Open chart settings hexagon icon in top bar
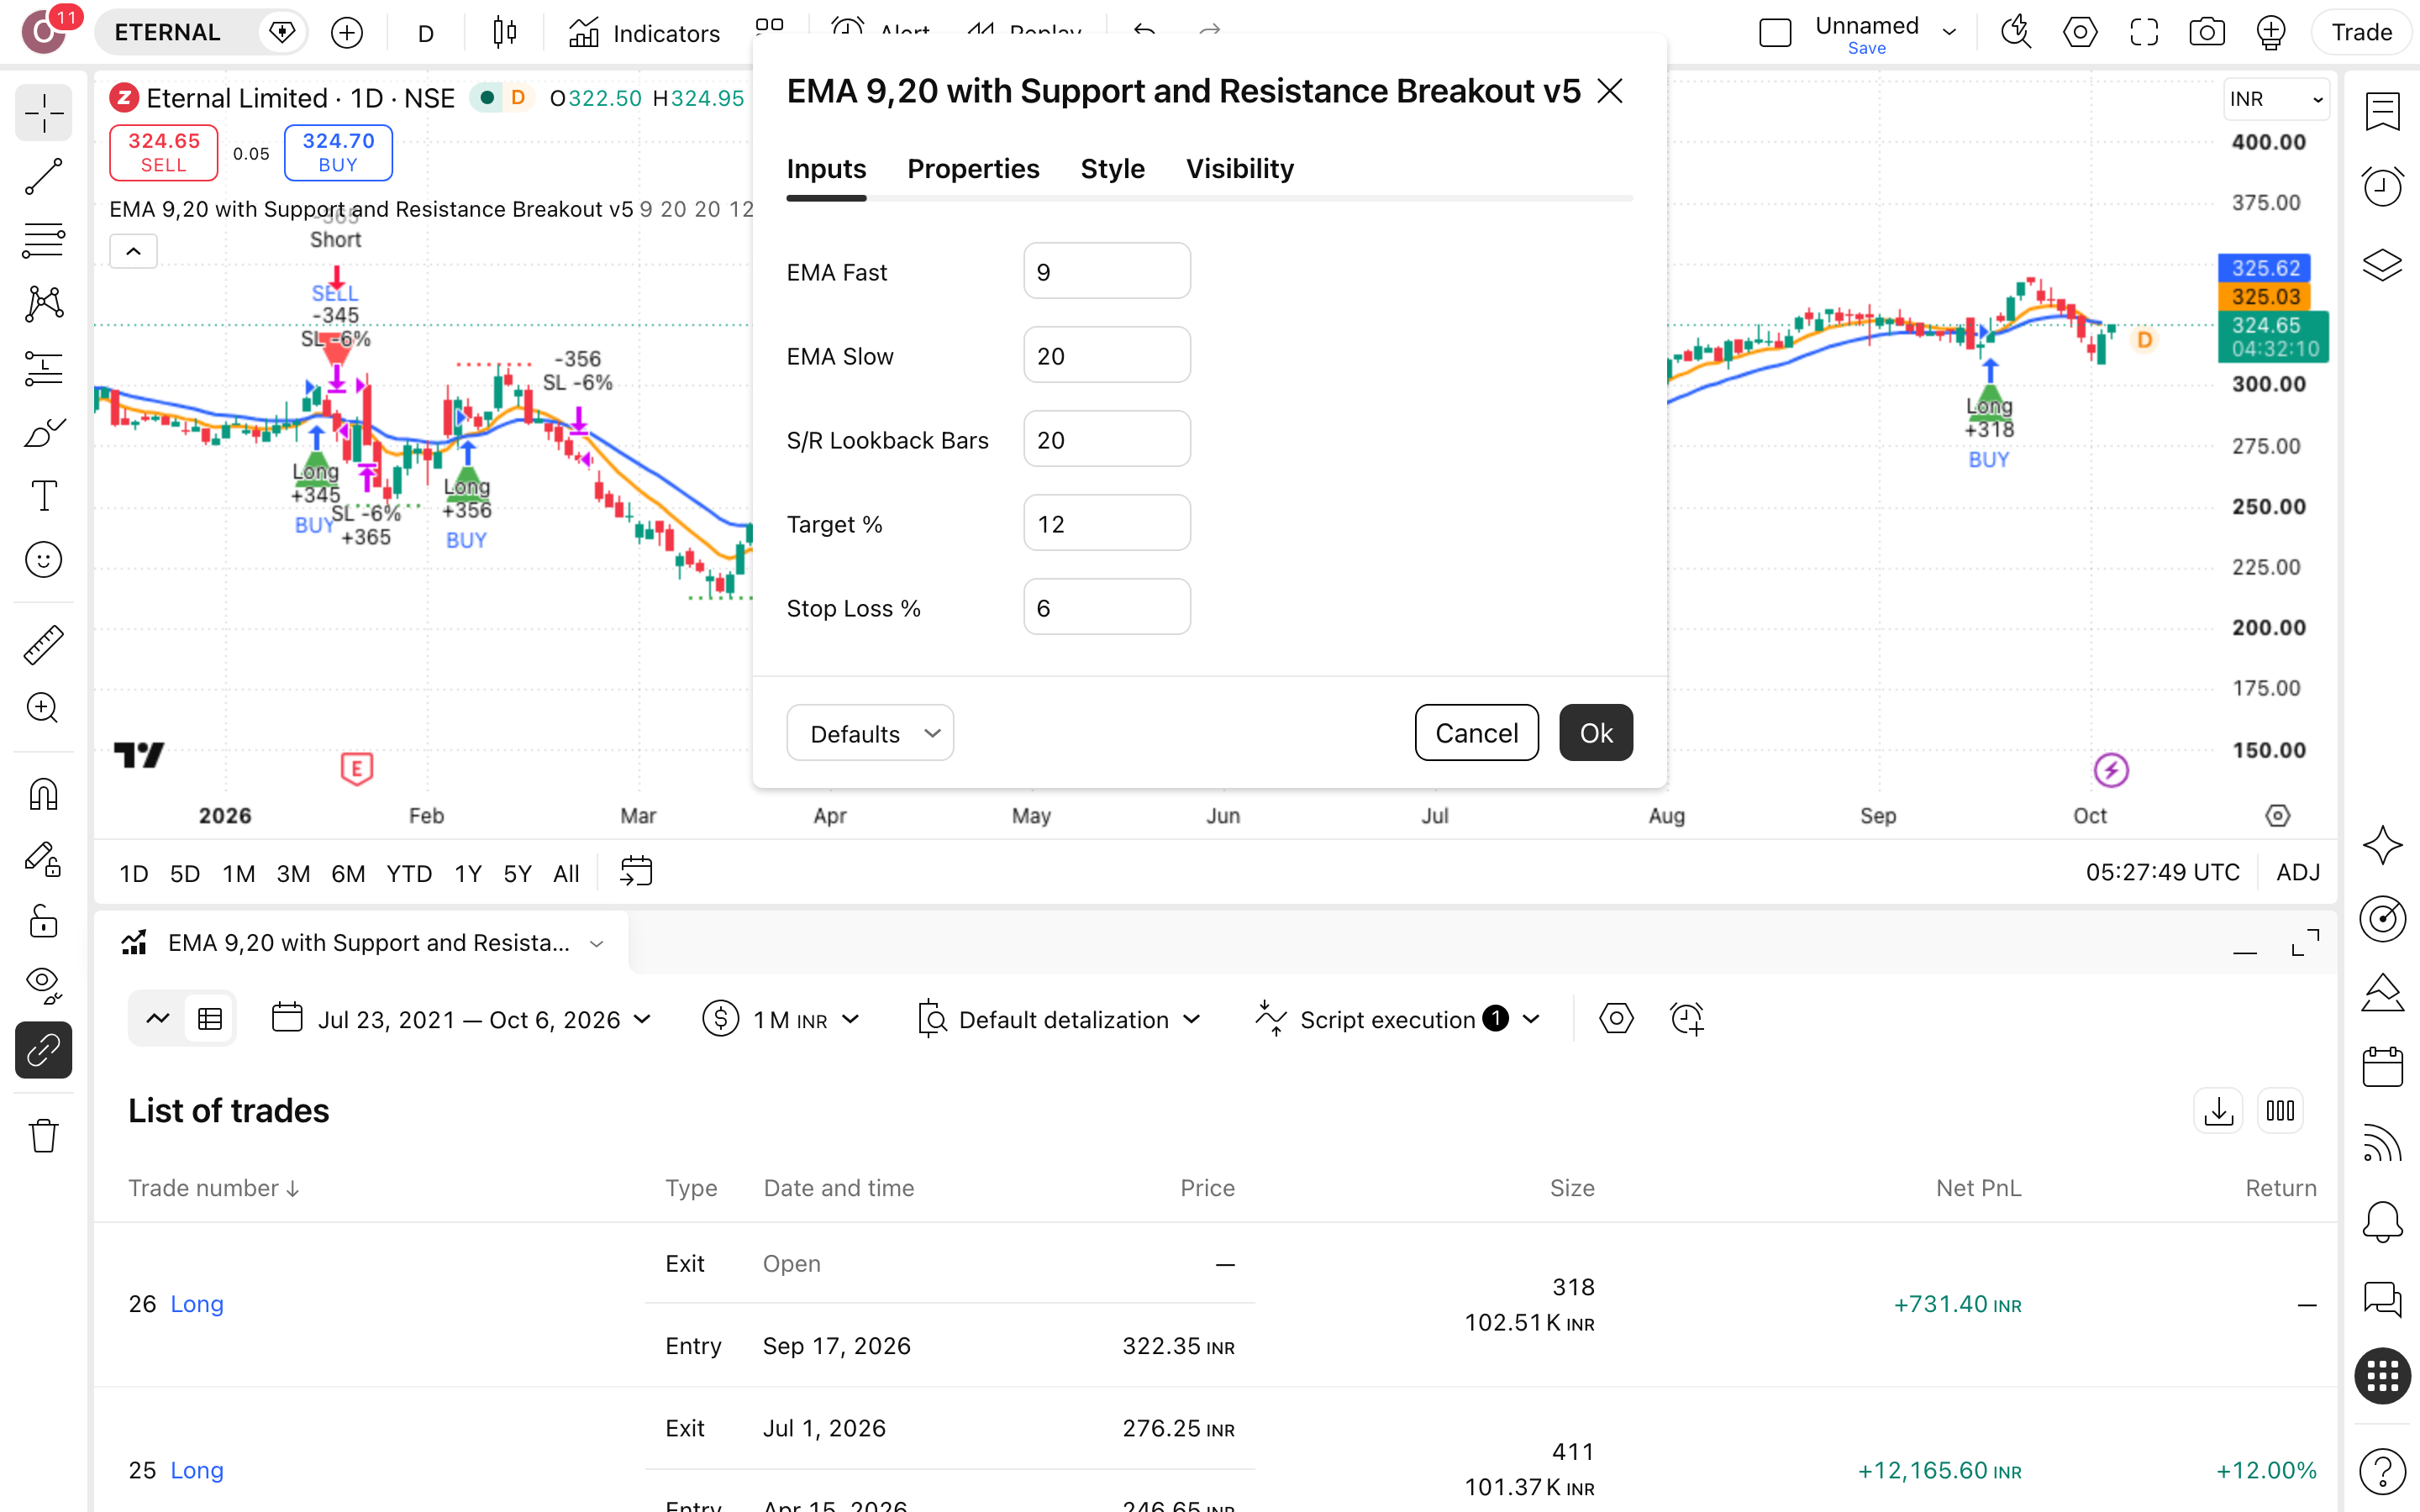This screenshot has width=2420, height=1512. pos(2080,33)
